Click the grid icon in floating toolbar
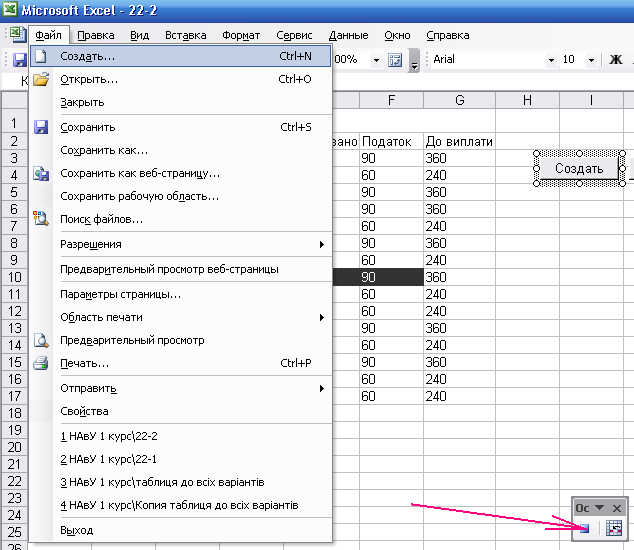634x550 pixels. point(614,528)
